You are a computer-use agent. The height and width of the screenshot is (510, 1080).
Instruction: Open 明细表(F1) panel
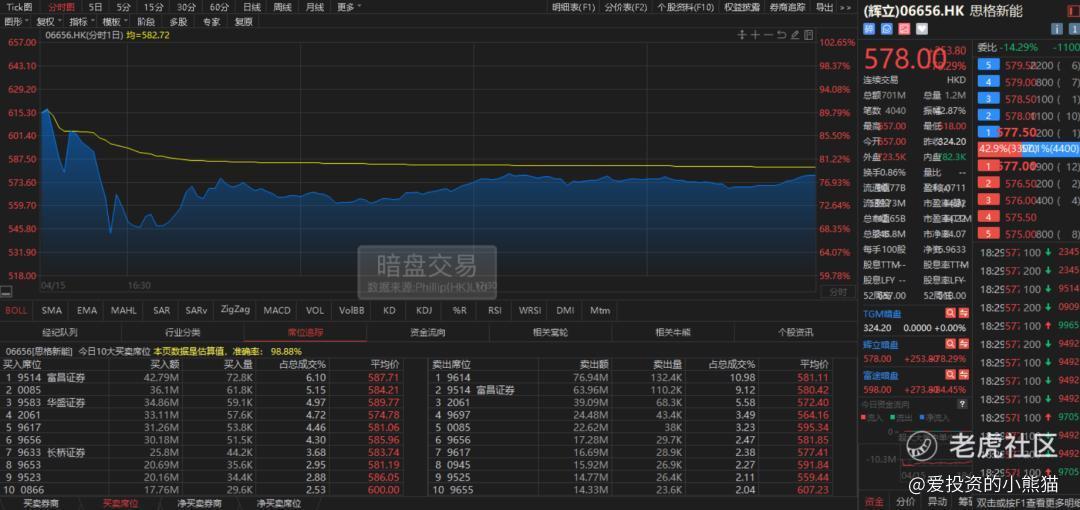(x=573, y=7)
